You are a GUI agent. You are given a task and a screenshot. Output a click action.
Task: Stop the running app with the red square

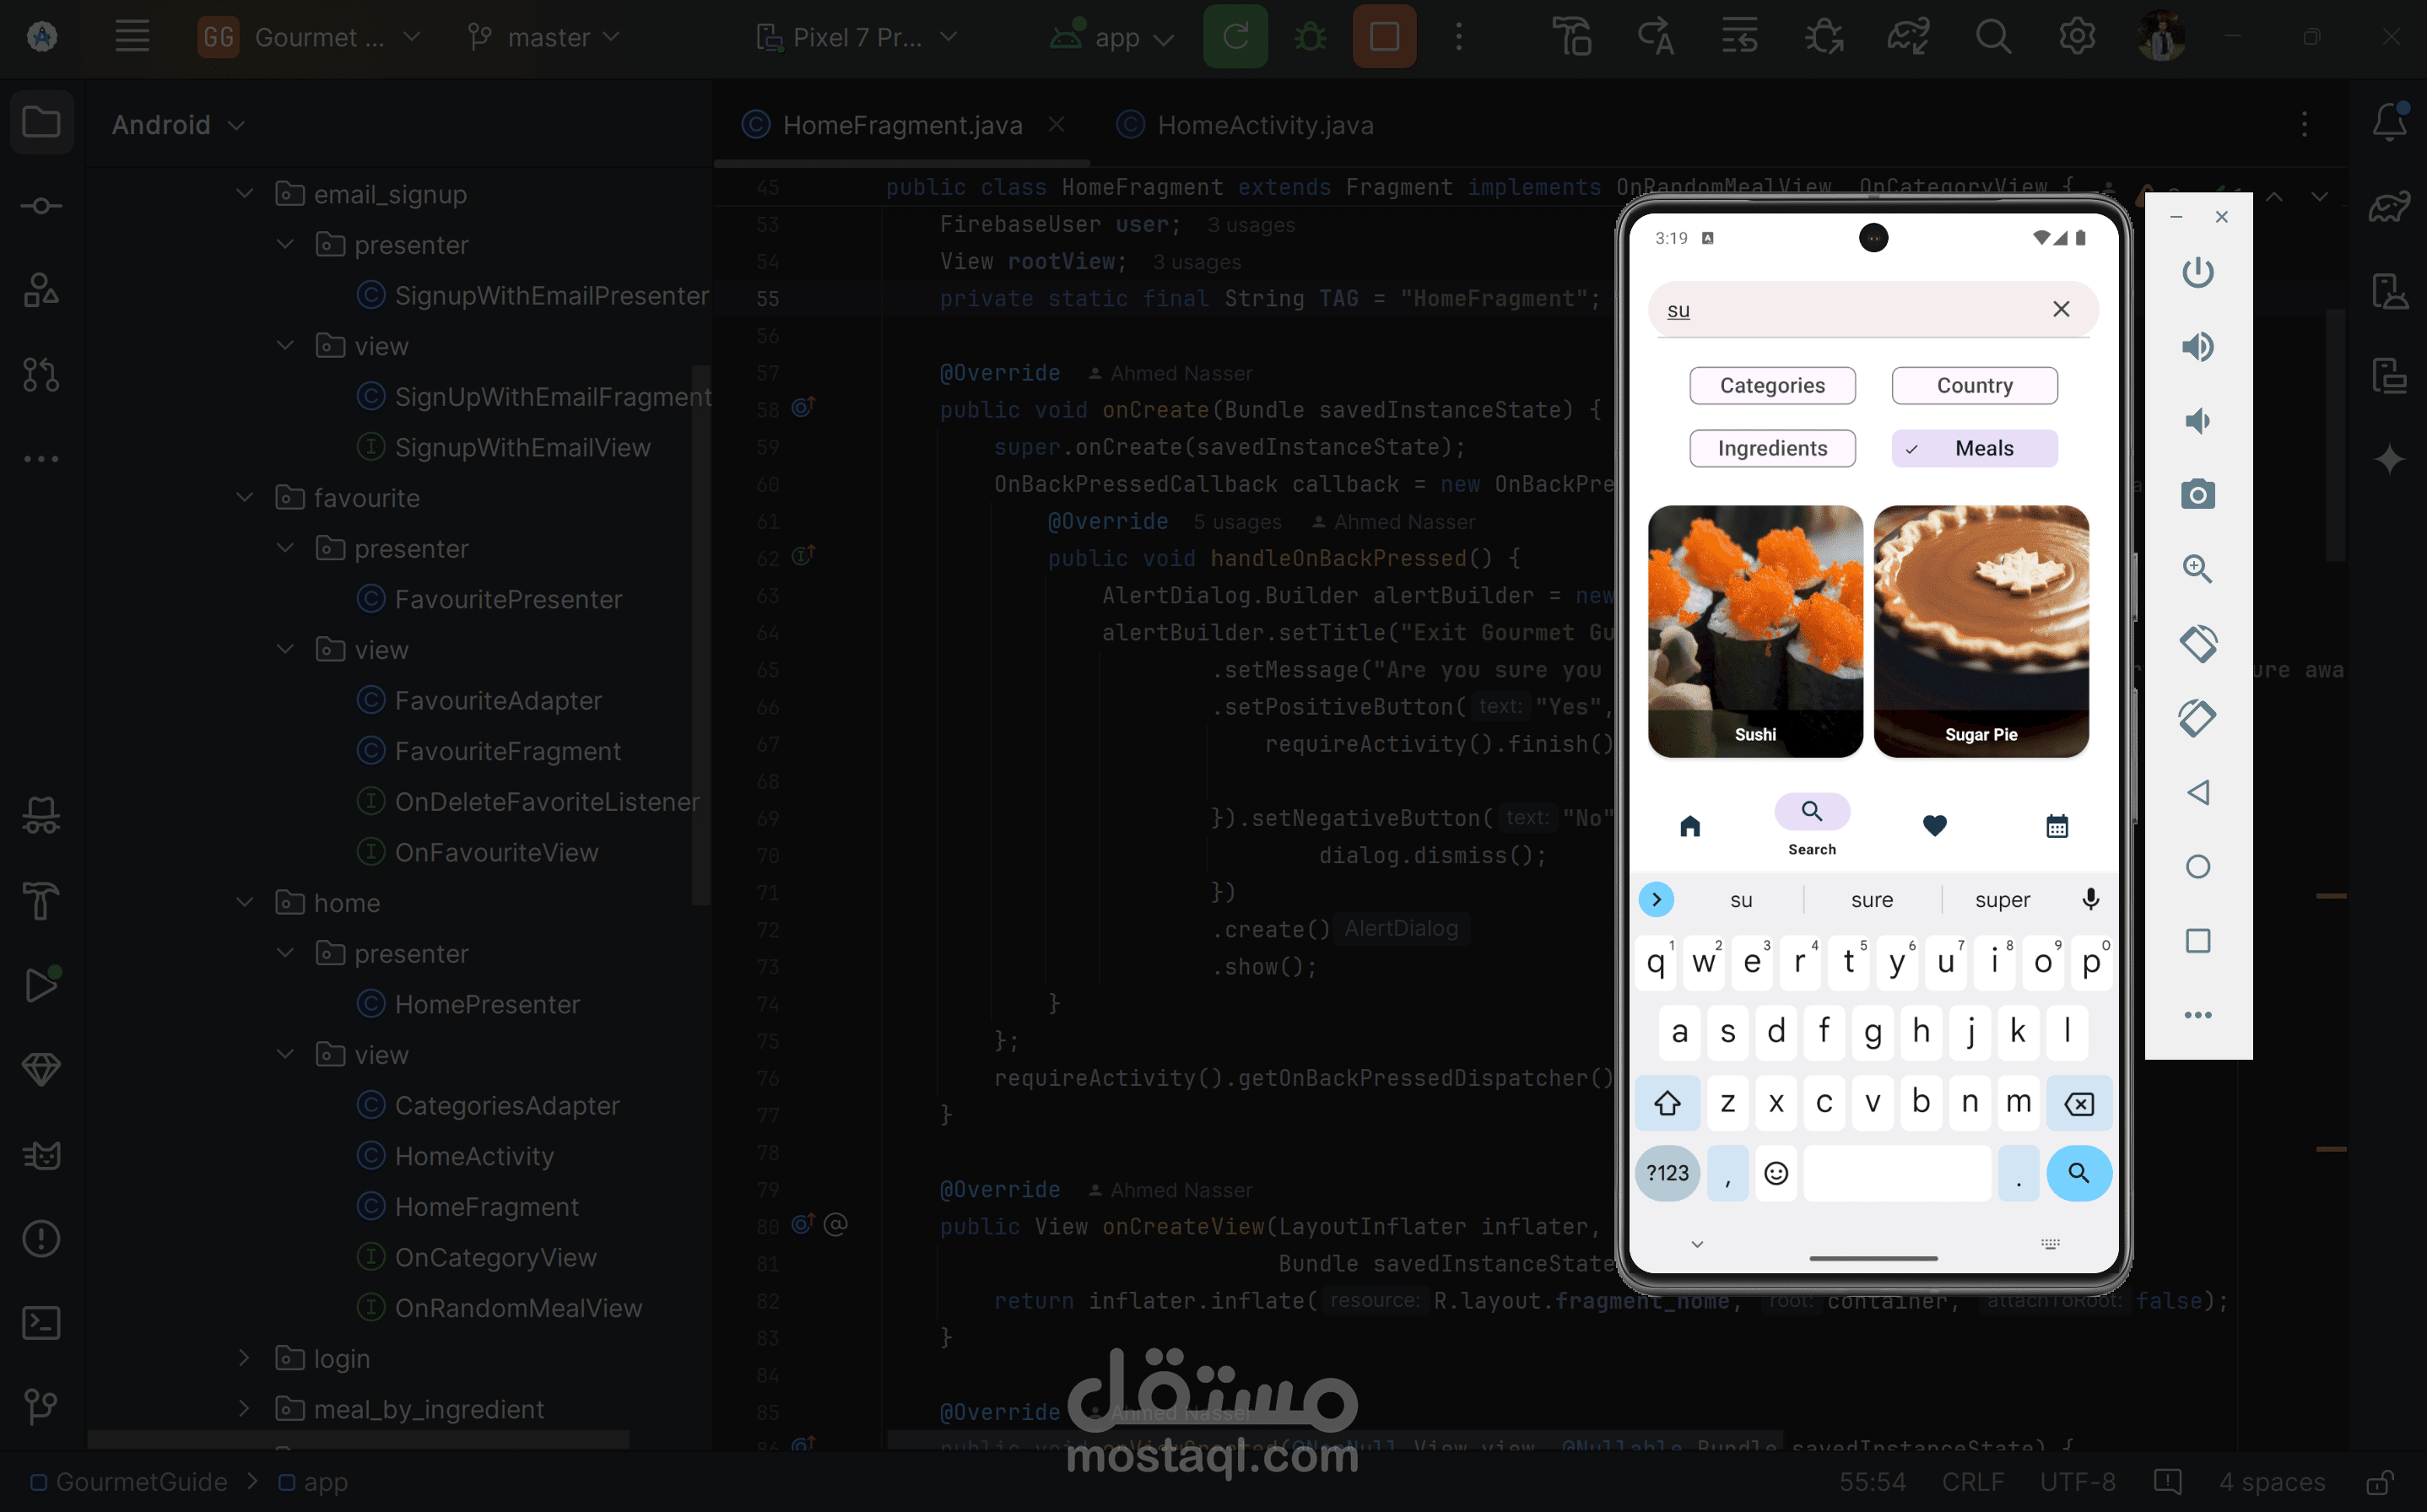pos(1384,37)
